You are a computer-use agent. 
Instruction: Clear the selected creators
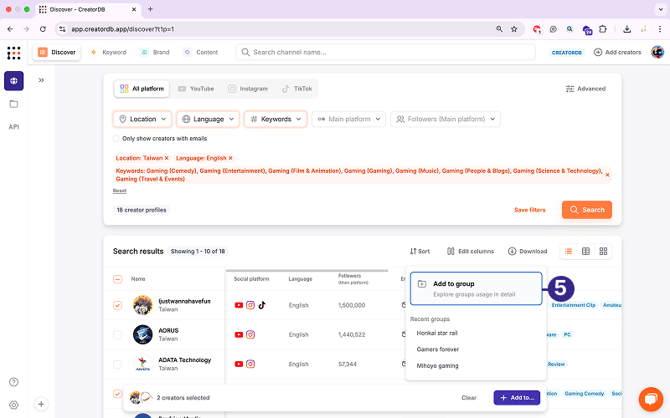(x=469, y=397)
